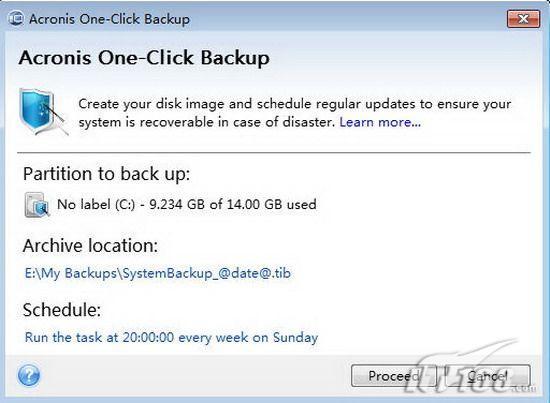Click the Partition to back up label

[106, 174]
